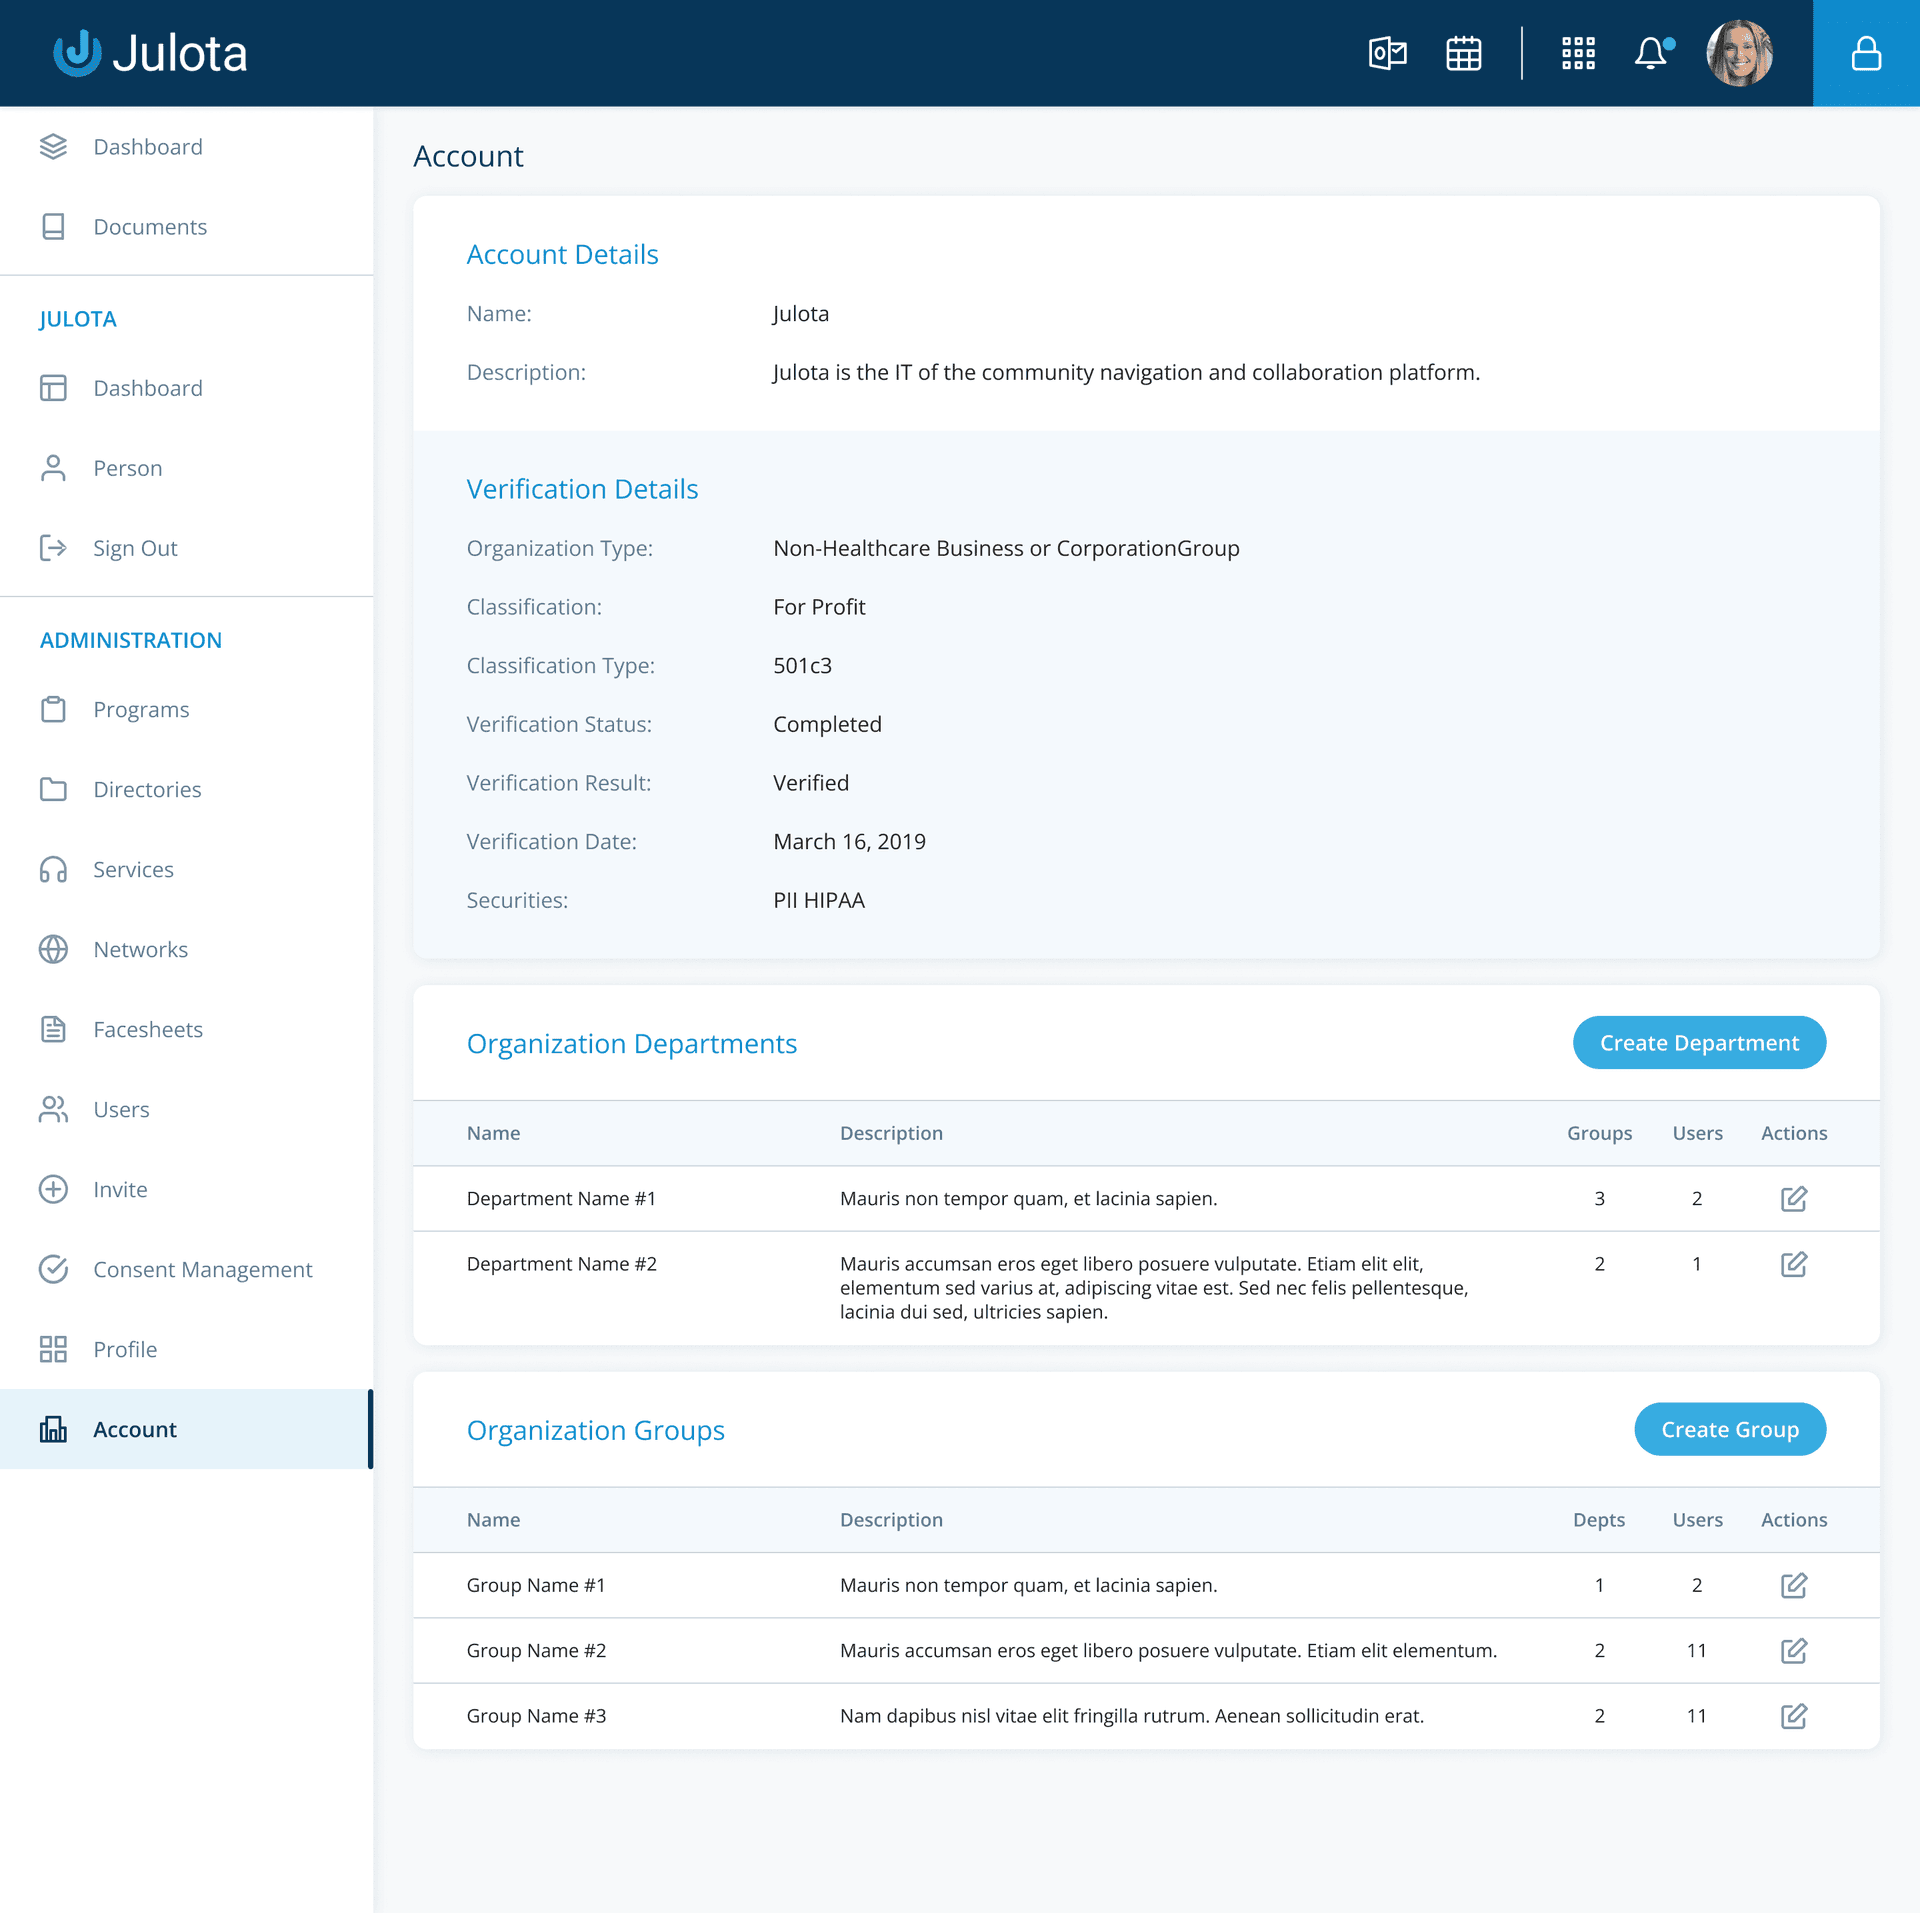The width and height of the screenshot is (1920, 1913).
Task: Click the Profile grid icon
Action: pyautogui.click(x=53, y=1349)
